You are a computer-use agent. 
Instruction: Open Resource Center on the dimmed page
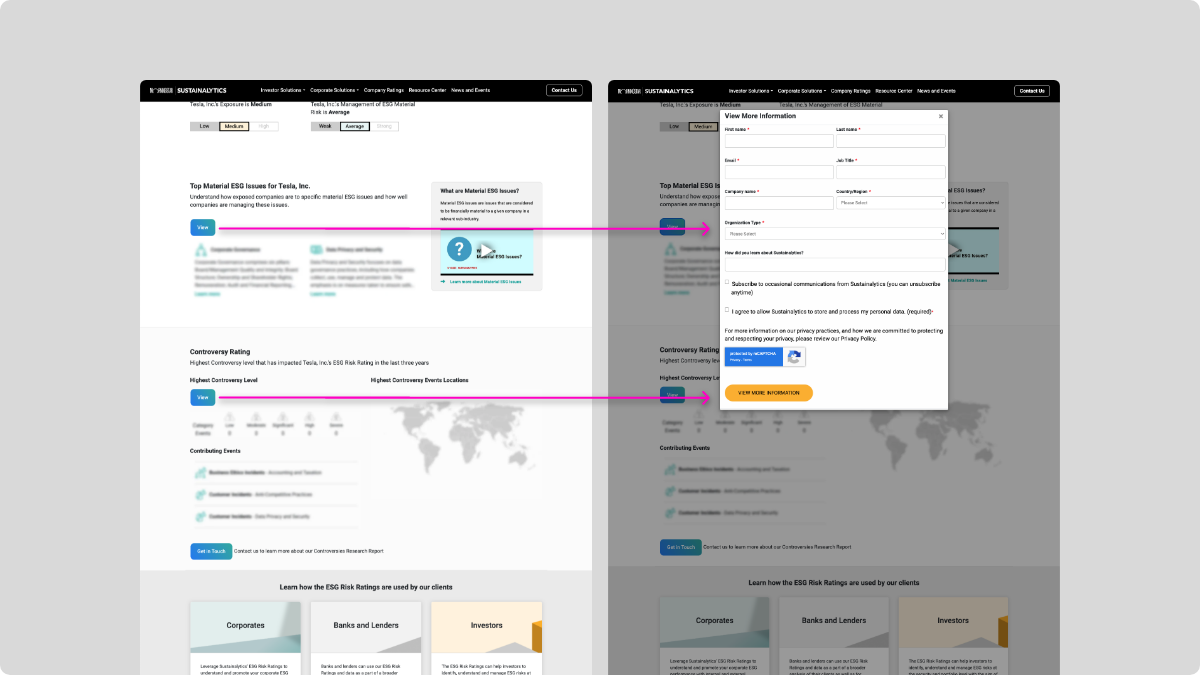(895, 90)
